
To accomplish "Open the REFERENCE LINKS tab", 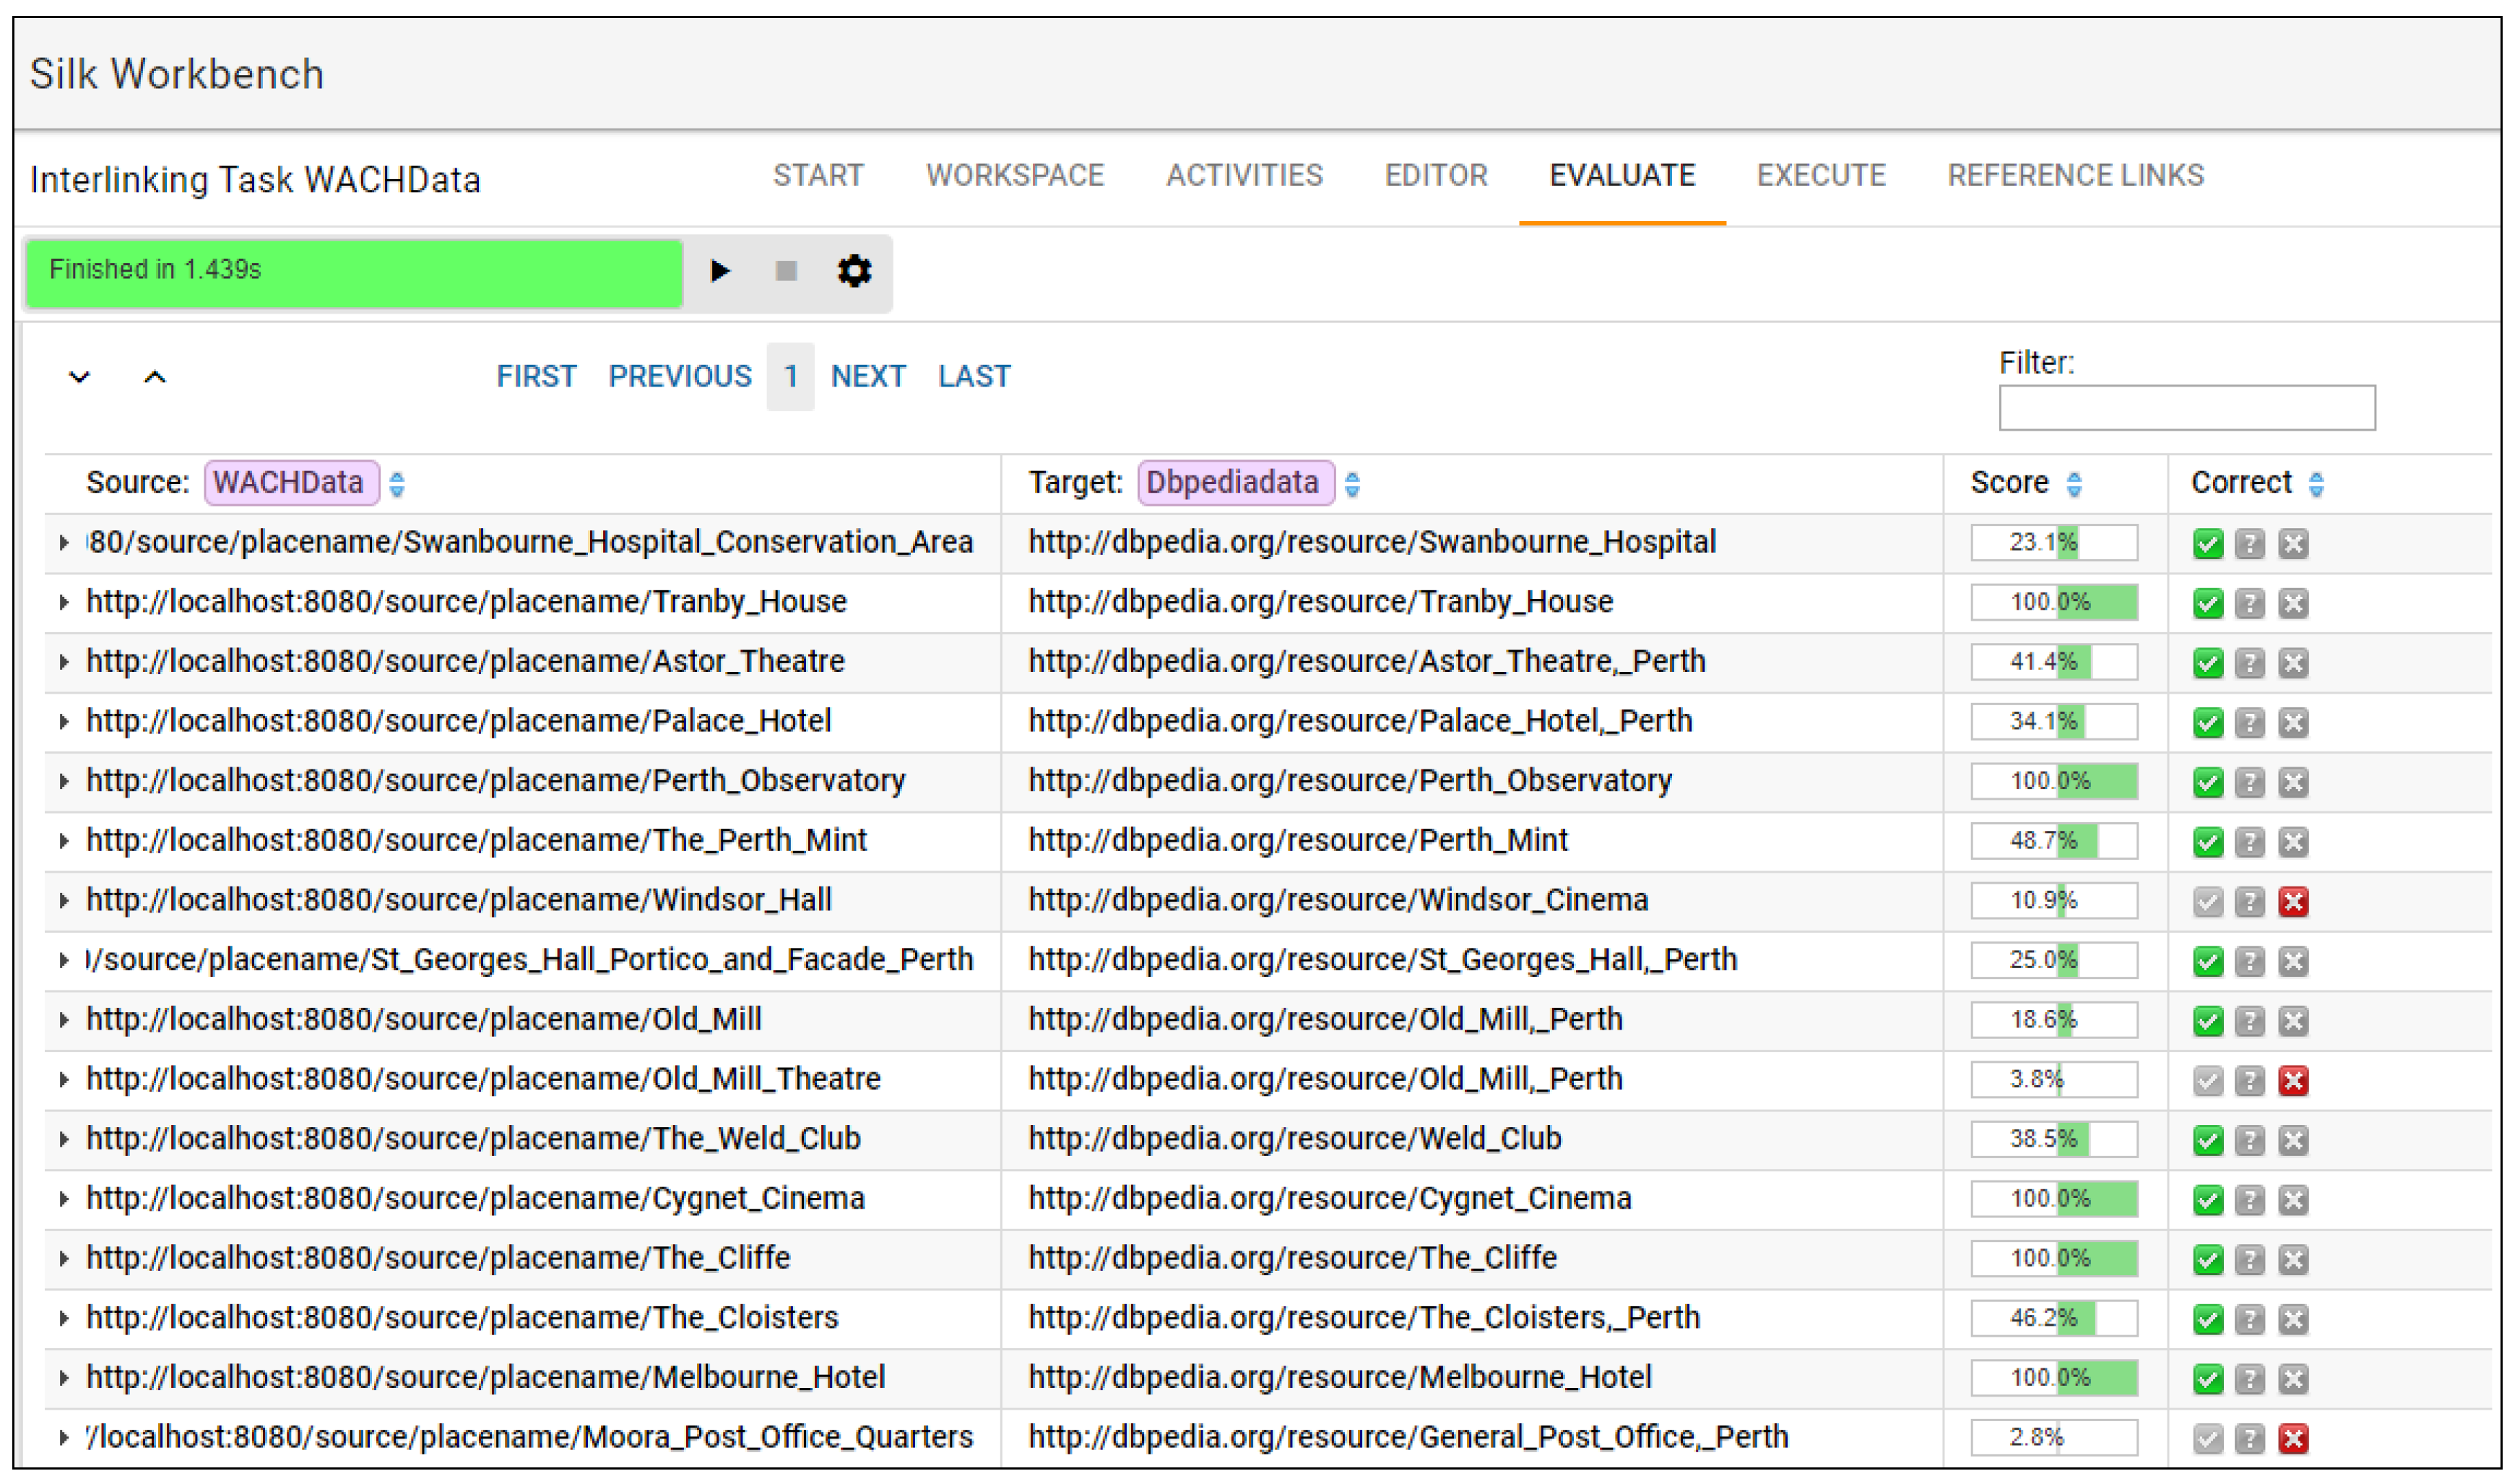I will click(2075, 176).
